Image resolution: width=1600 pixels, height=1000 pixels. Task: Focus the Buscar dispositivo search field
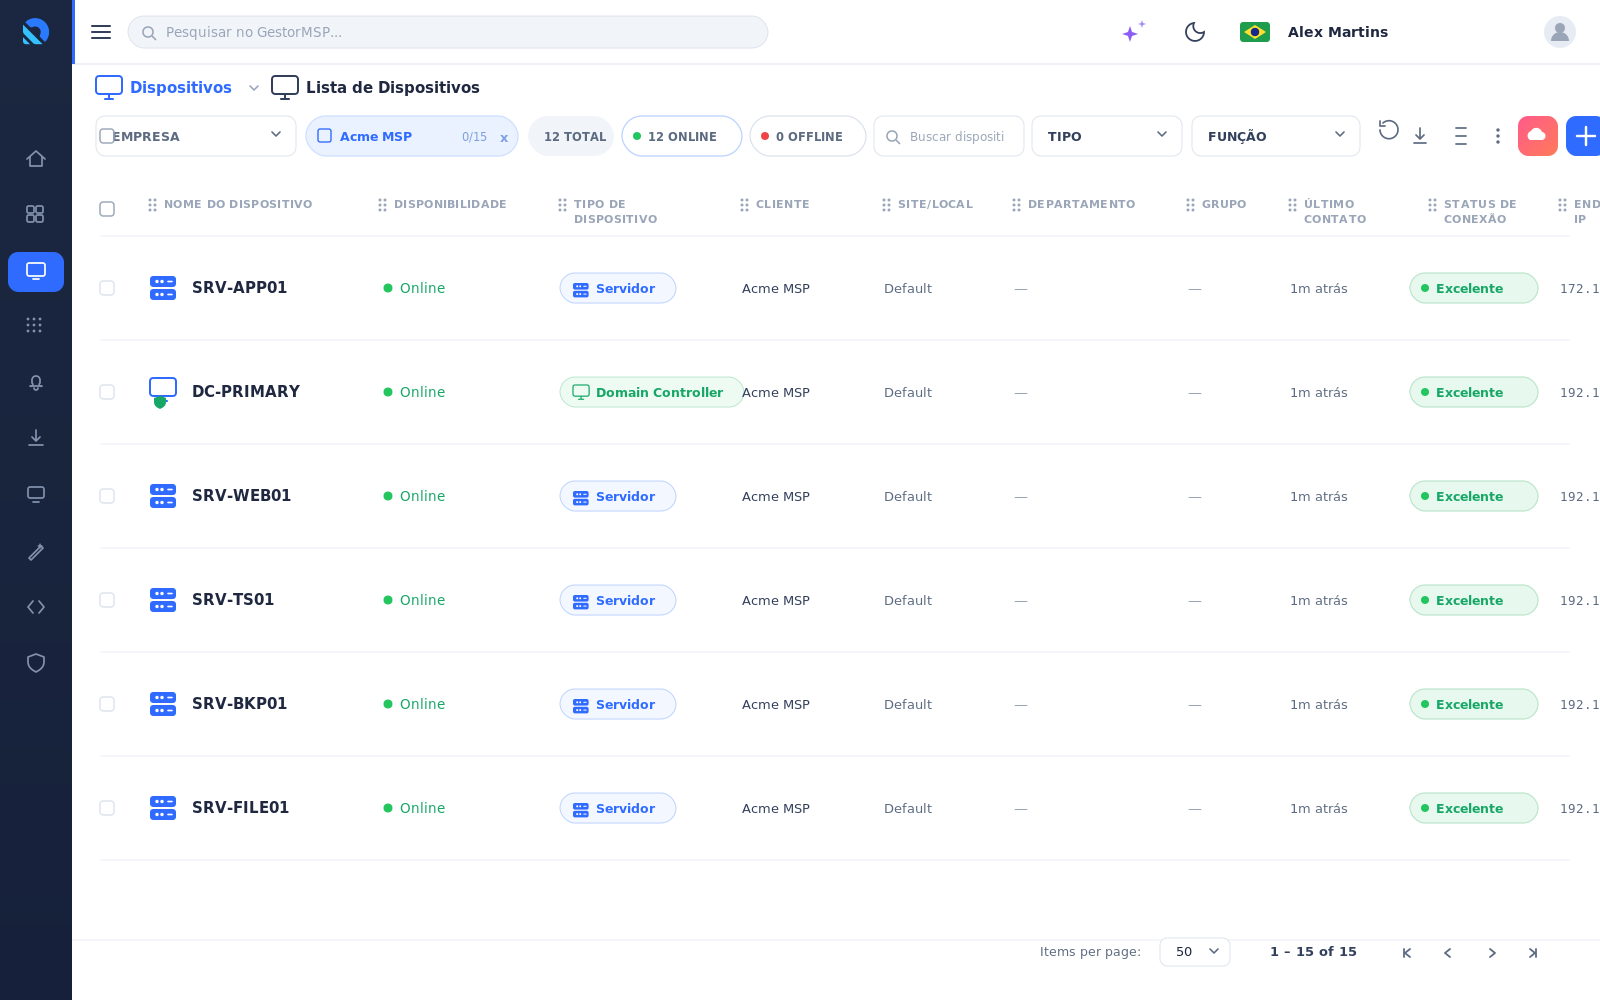(x=949, y=136)
